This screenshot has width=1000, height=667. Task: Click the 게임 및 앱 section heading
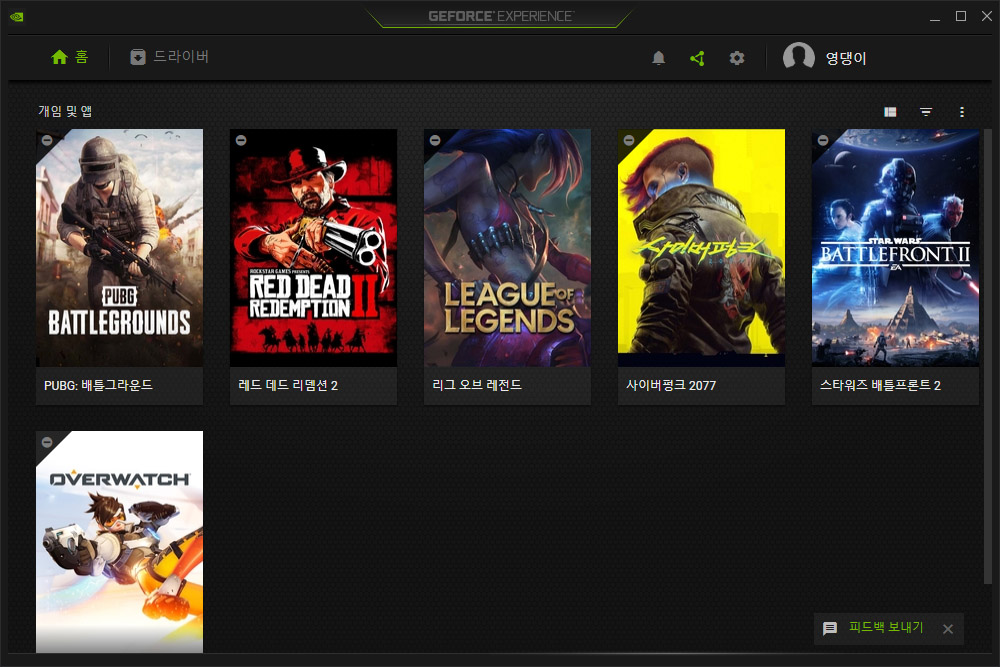click(x=65, y=111)
